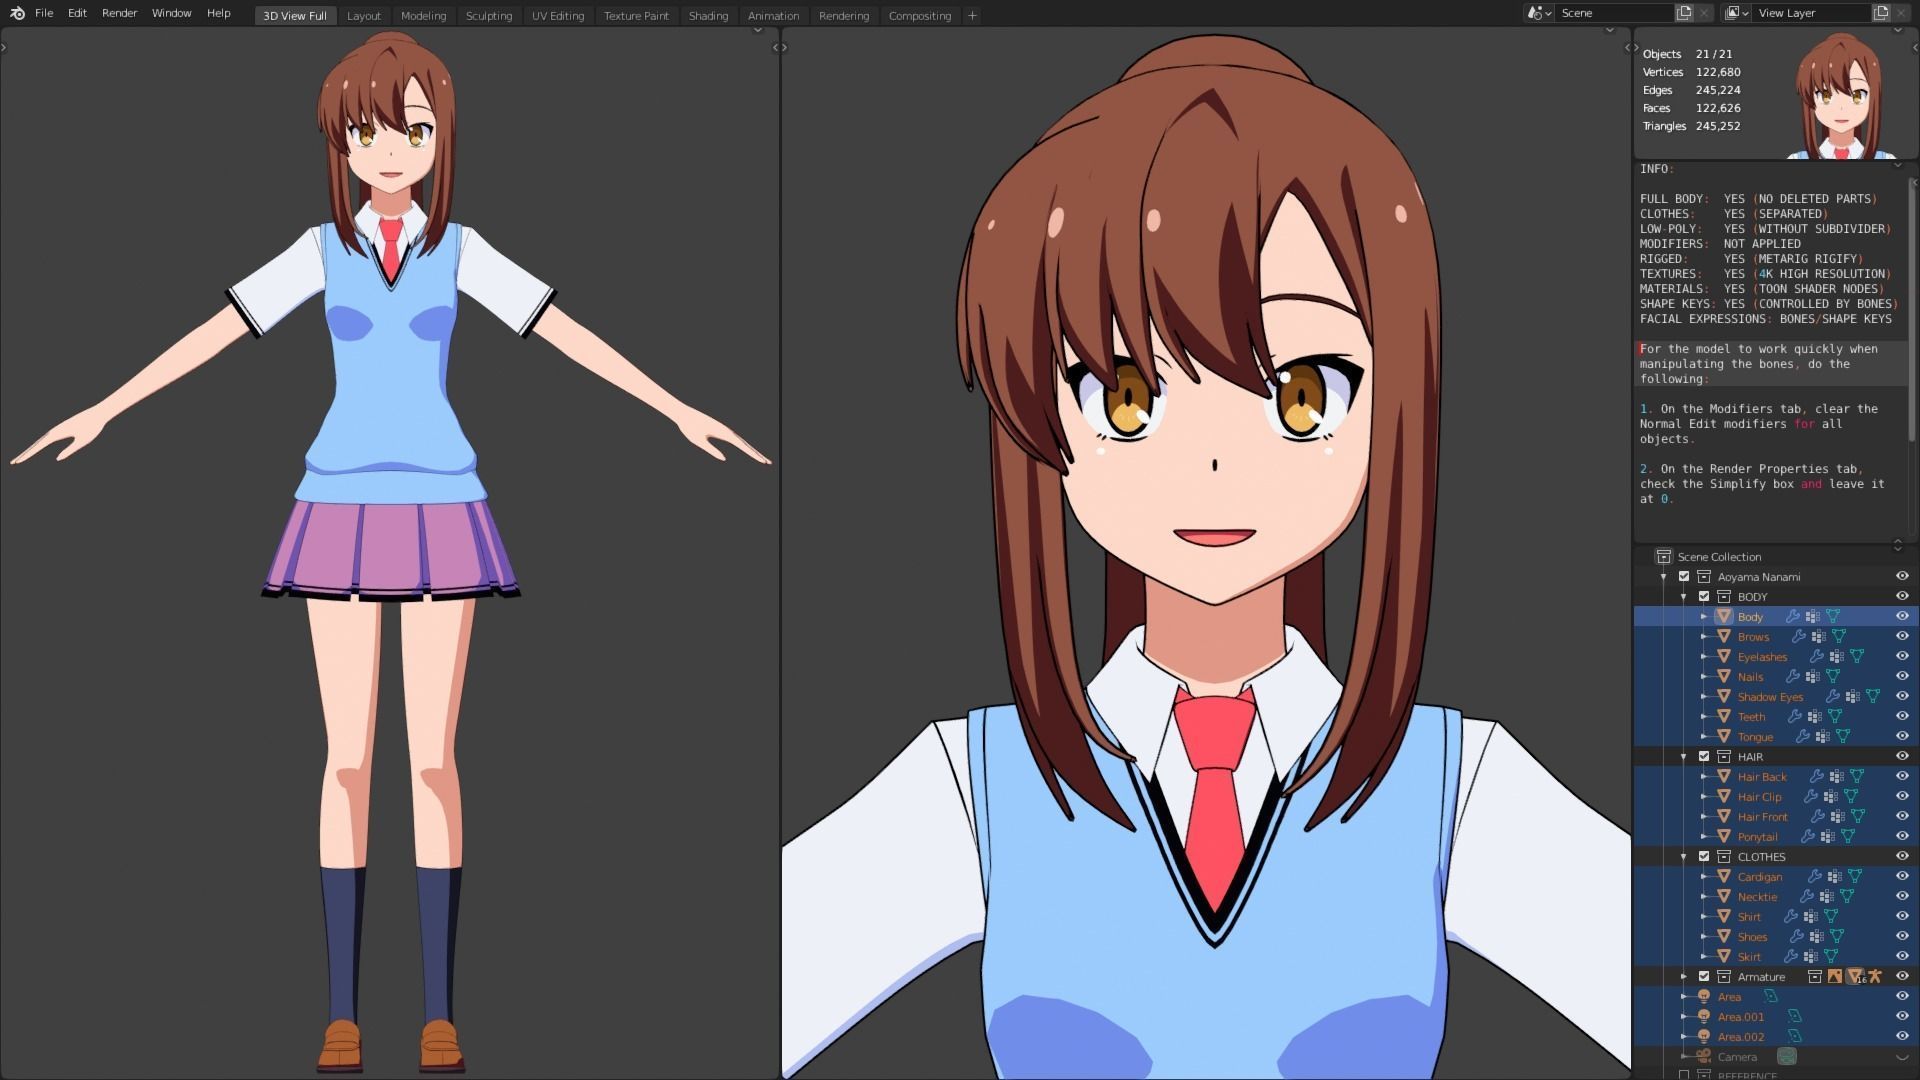This screenshot has height=1080, width=1920.
Task: Click the Scene name field
Action: pyautogui.click(x=1614, y=13)
